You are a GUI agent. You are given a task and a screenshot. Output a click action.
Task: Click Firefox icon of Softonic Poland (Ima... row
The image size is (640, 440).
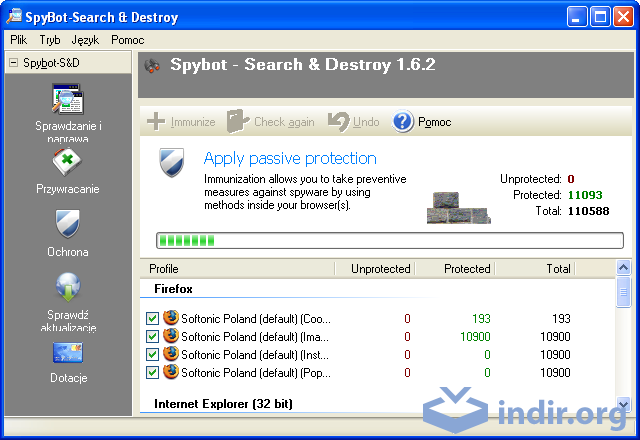coord(171,336)
